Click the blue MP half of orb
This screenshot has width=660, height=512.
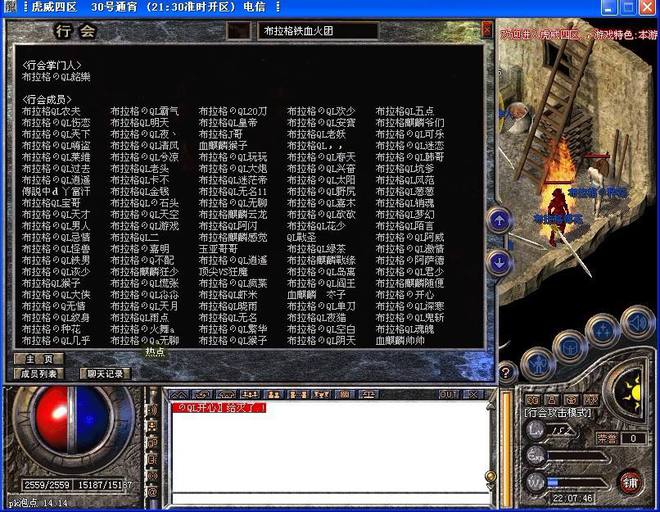coord(93,420)
